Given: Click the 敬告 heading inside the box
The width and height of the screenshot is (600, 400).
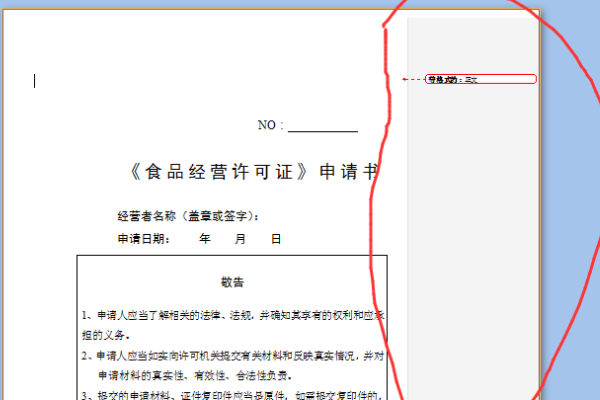Looking at the screenshot, I should click(x=232, y=282).
